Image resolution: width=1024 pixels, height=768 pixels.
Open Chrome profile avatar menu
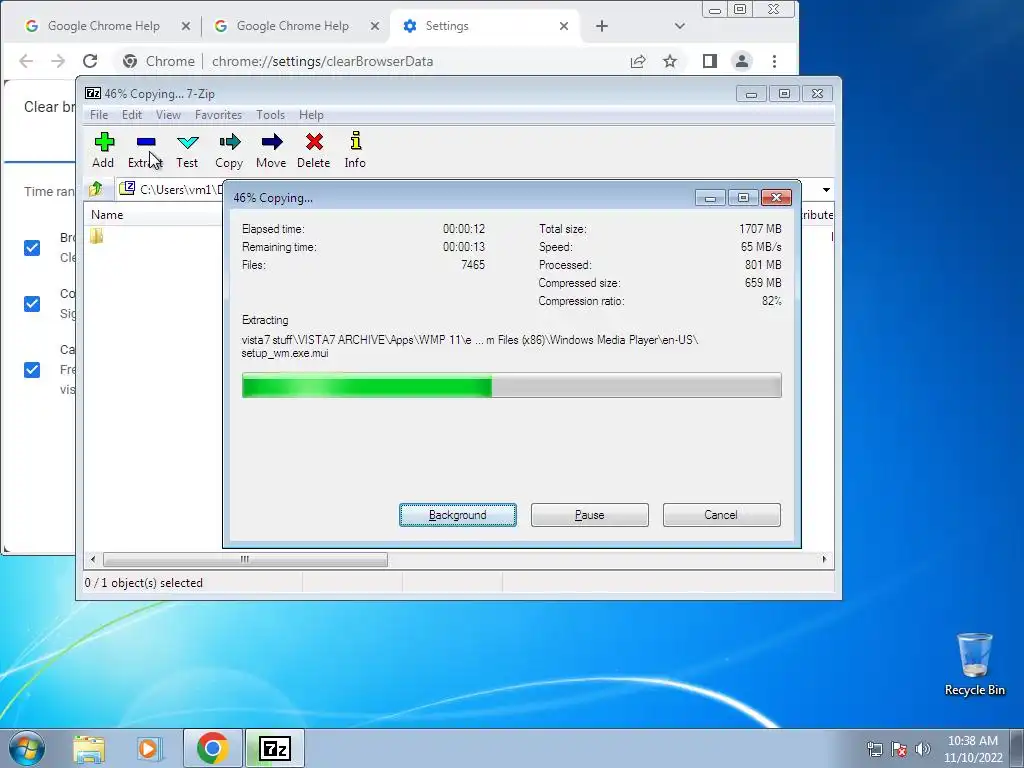[742, 61]
